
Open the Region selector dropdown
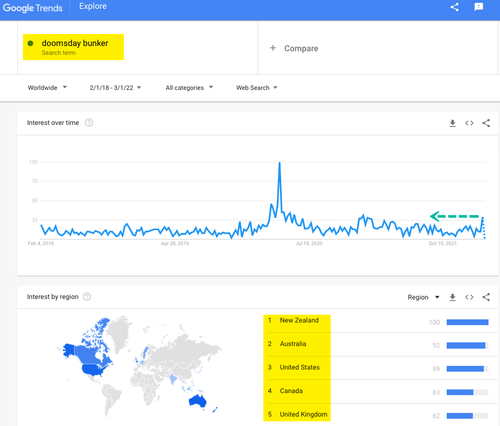pos(423,297)
